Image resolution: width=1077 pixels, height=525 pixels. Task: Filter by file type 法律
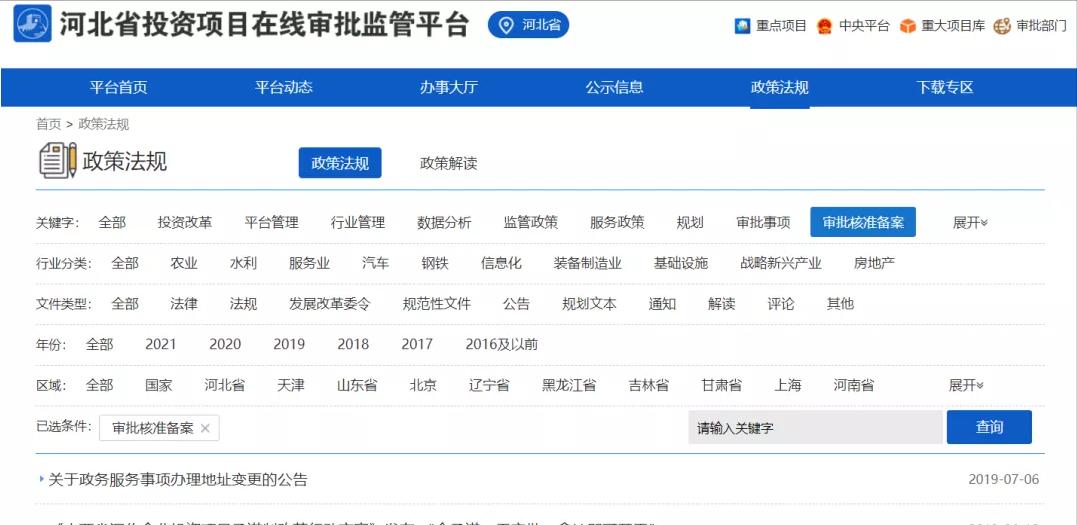[x=184, y=304]
